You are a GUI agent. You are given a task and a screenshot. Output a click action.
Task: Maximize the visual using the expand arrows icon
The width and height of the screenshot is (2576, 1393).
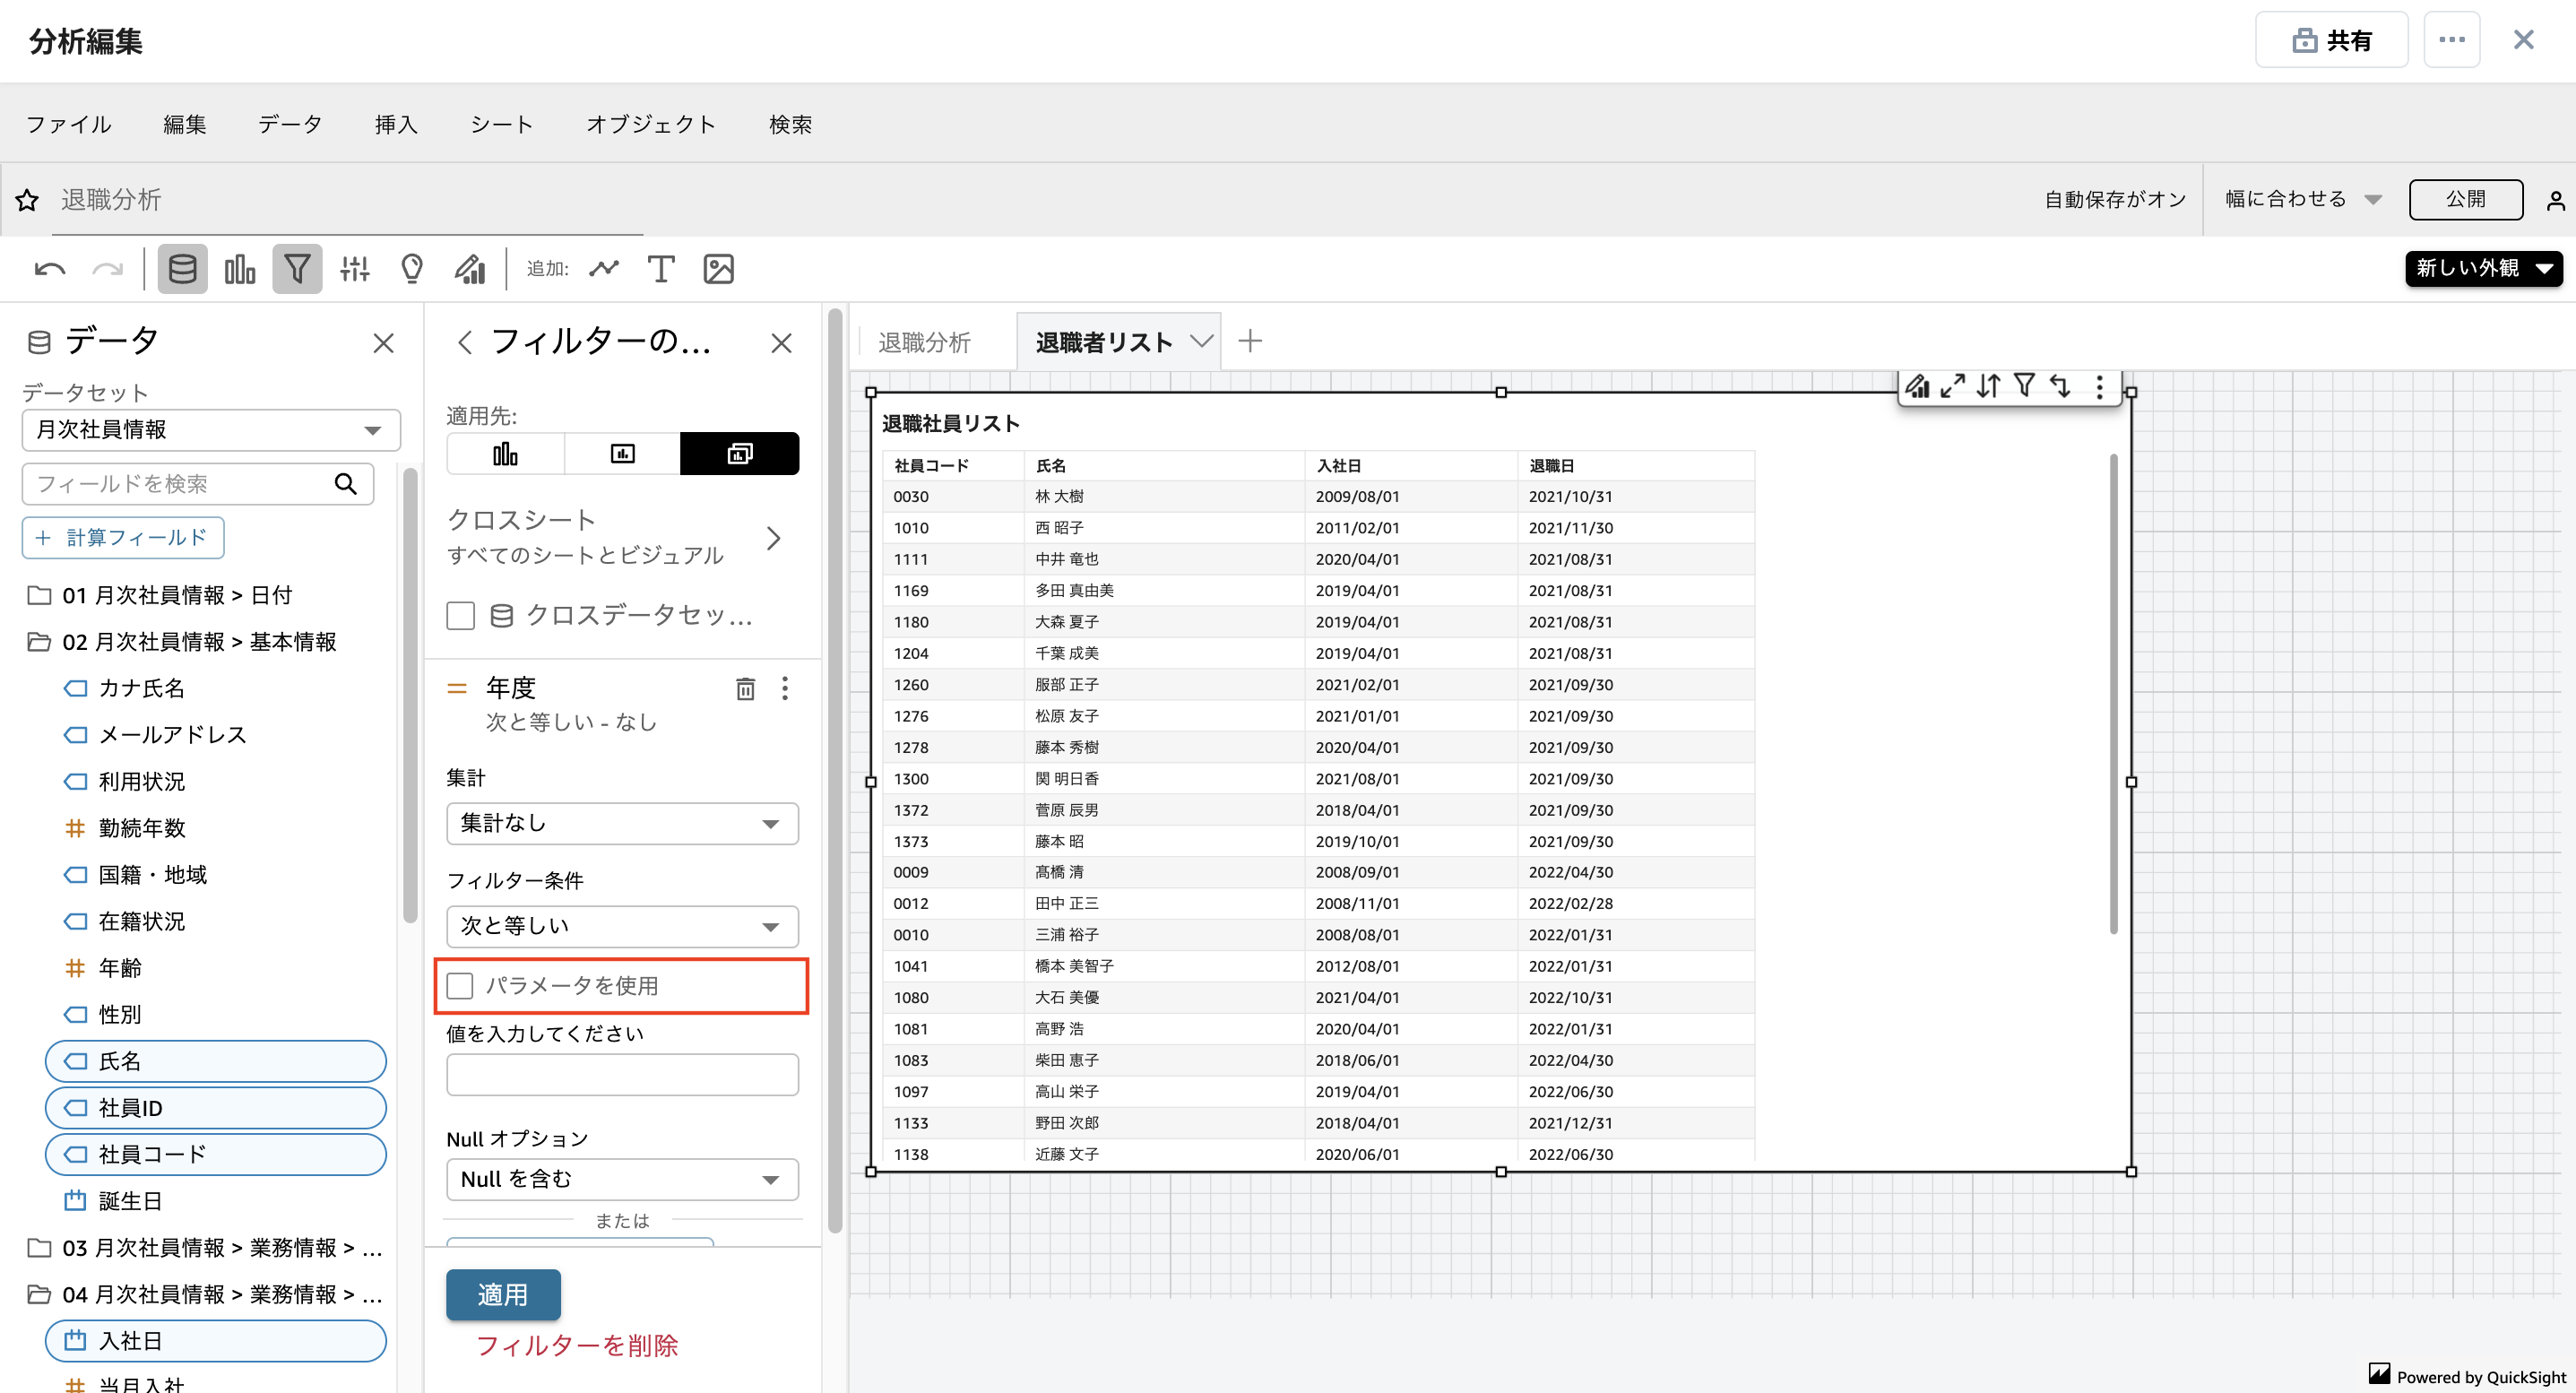[1952, 386]
